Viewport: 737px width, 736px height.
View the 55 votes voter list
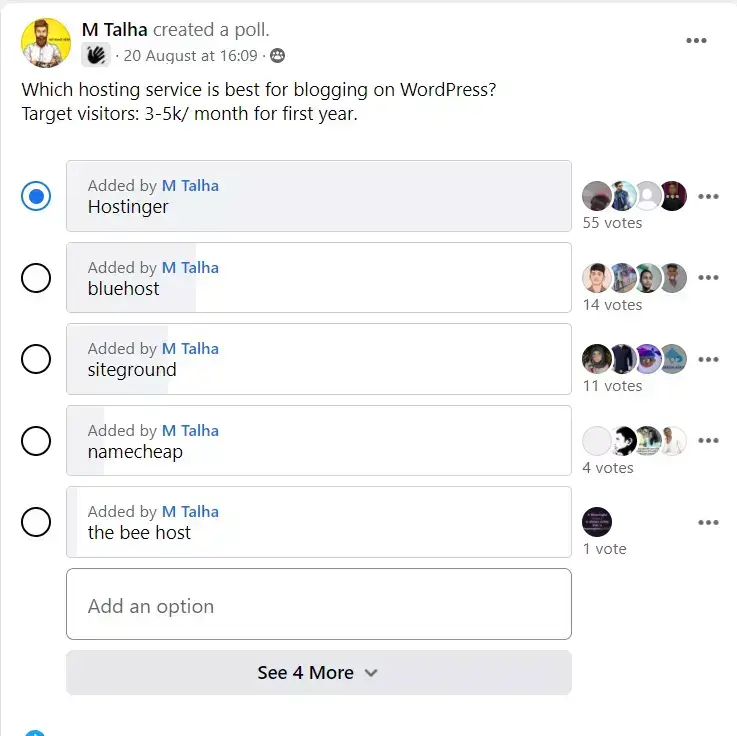pos(612,223)
